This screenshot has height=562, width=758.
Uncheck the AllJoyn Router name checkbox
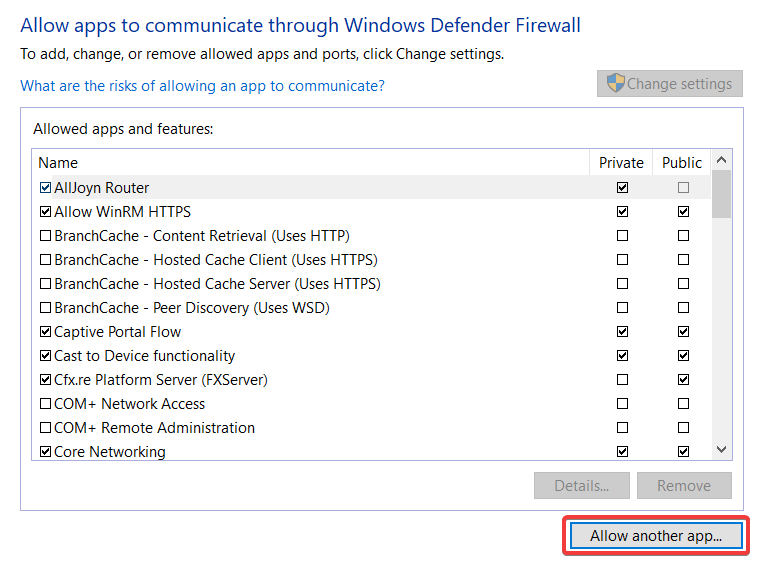45,188
